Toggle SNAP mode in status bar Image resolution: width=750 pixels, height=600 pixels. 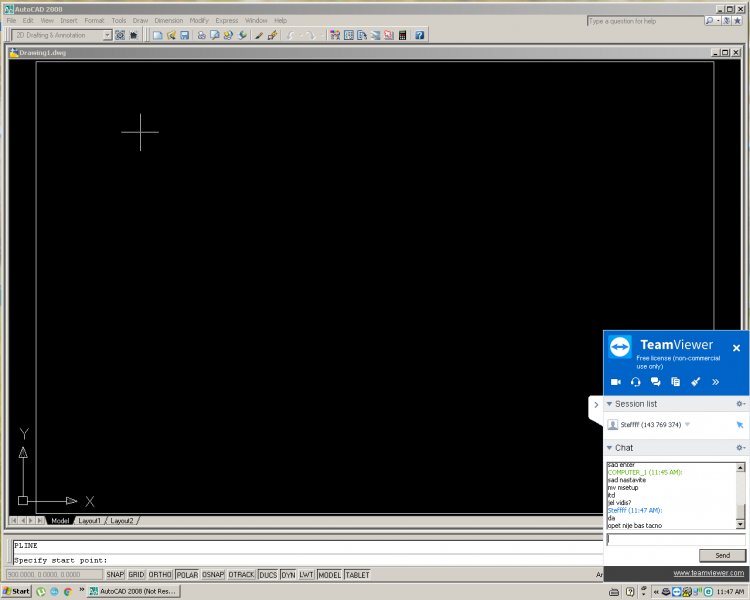coord(115,575)
